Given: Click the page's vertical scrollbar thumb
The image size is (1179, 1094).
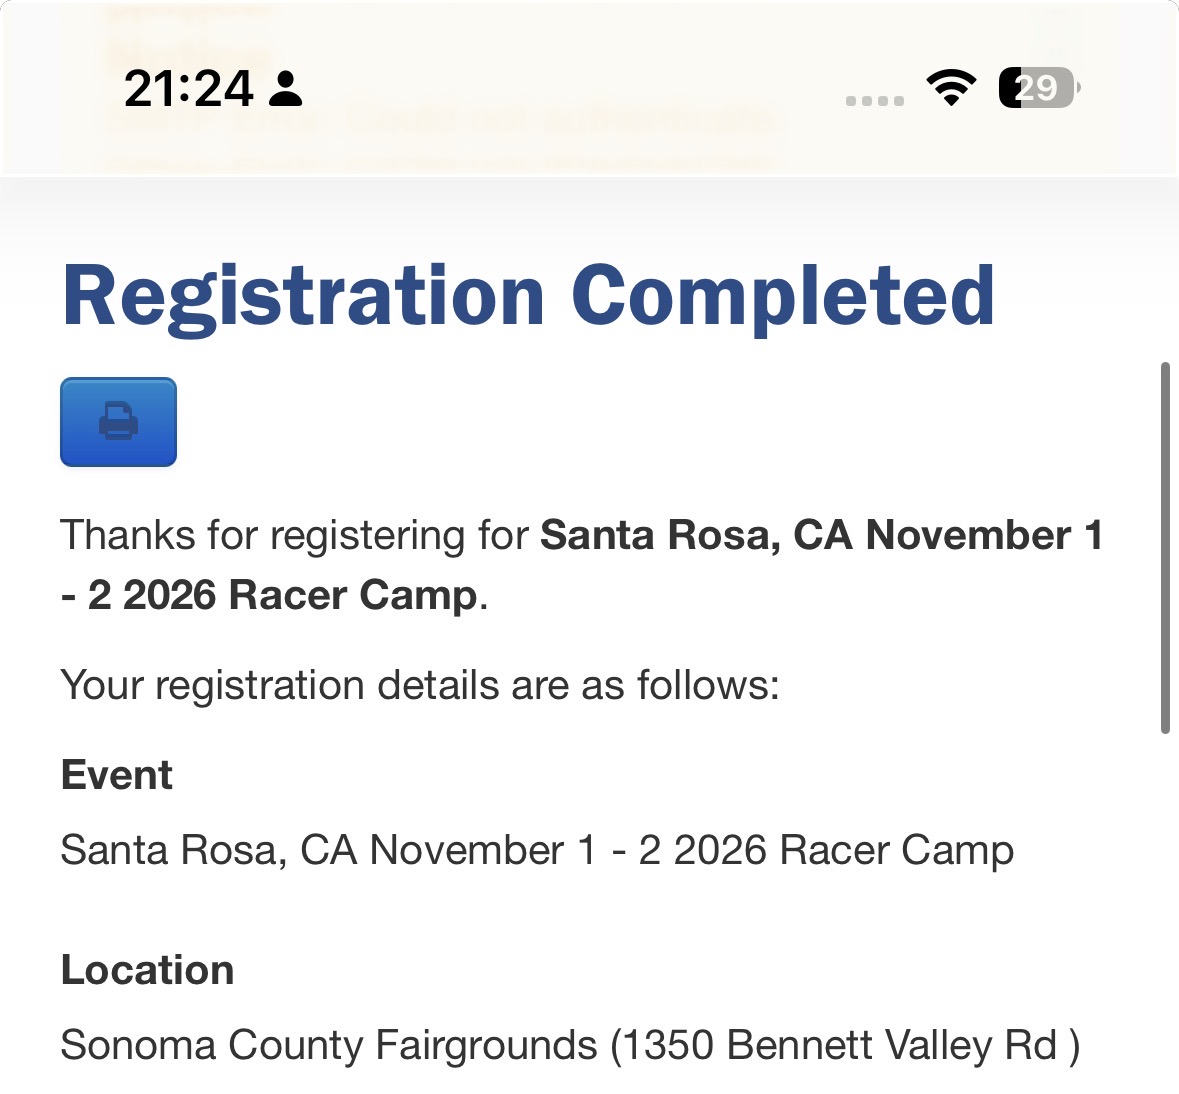Looking at the screenshot, I should click(x=1165, y=547).
